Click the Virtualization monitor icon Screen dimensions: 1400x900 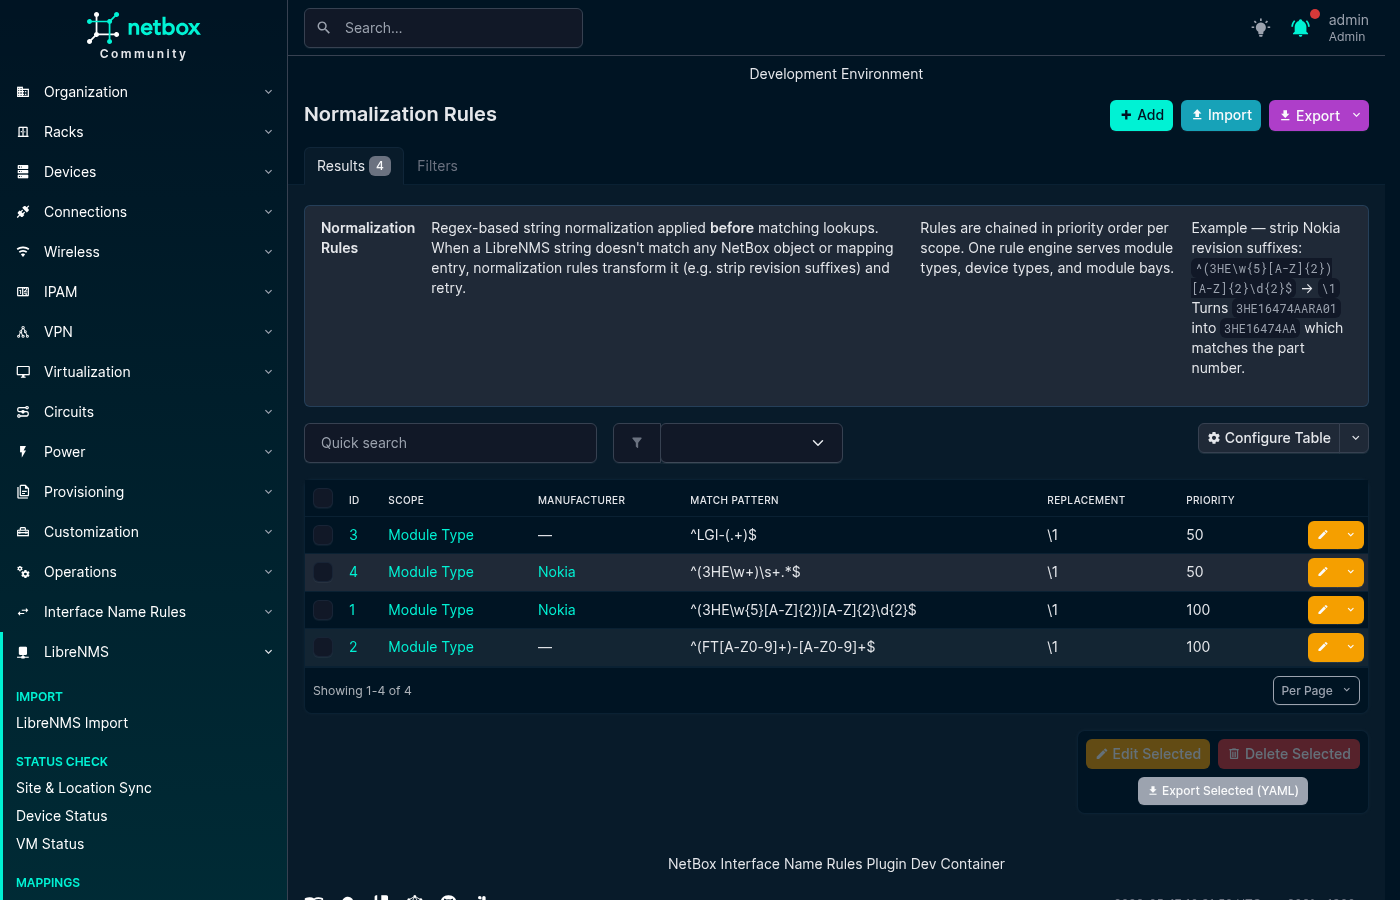point(23,372)
